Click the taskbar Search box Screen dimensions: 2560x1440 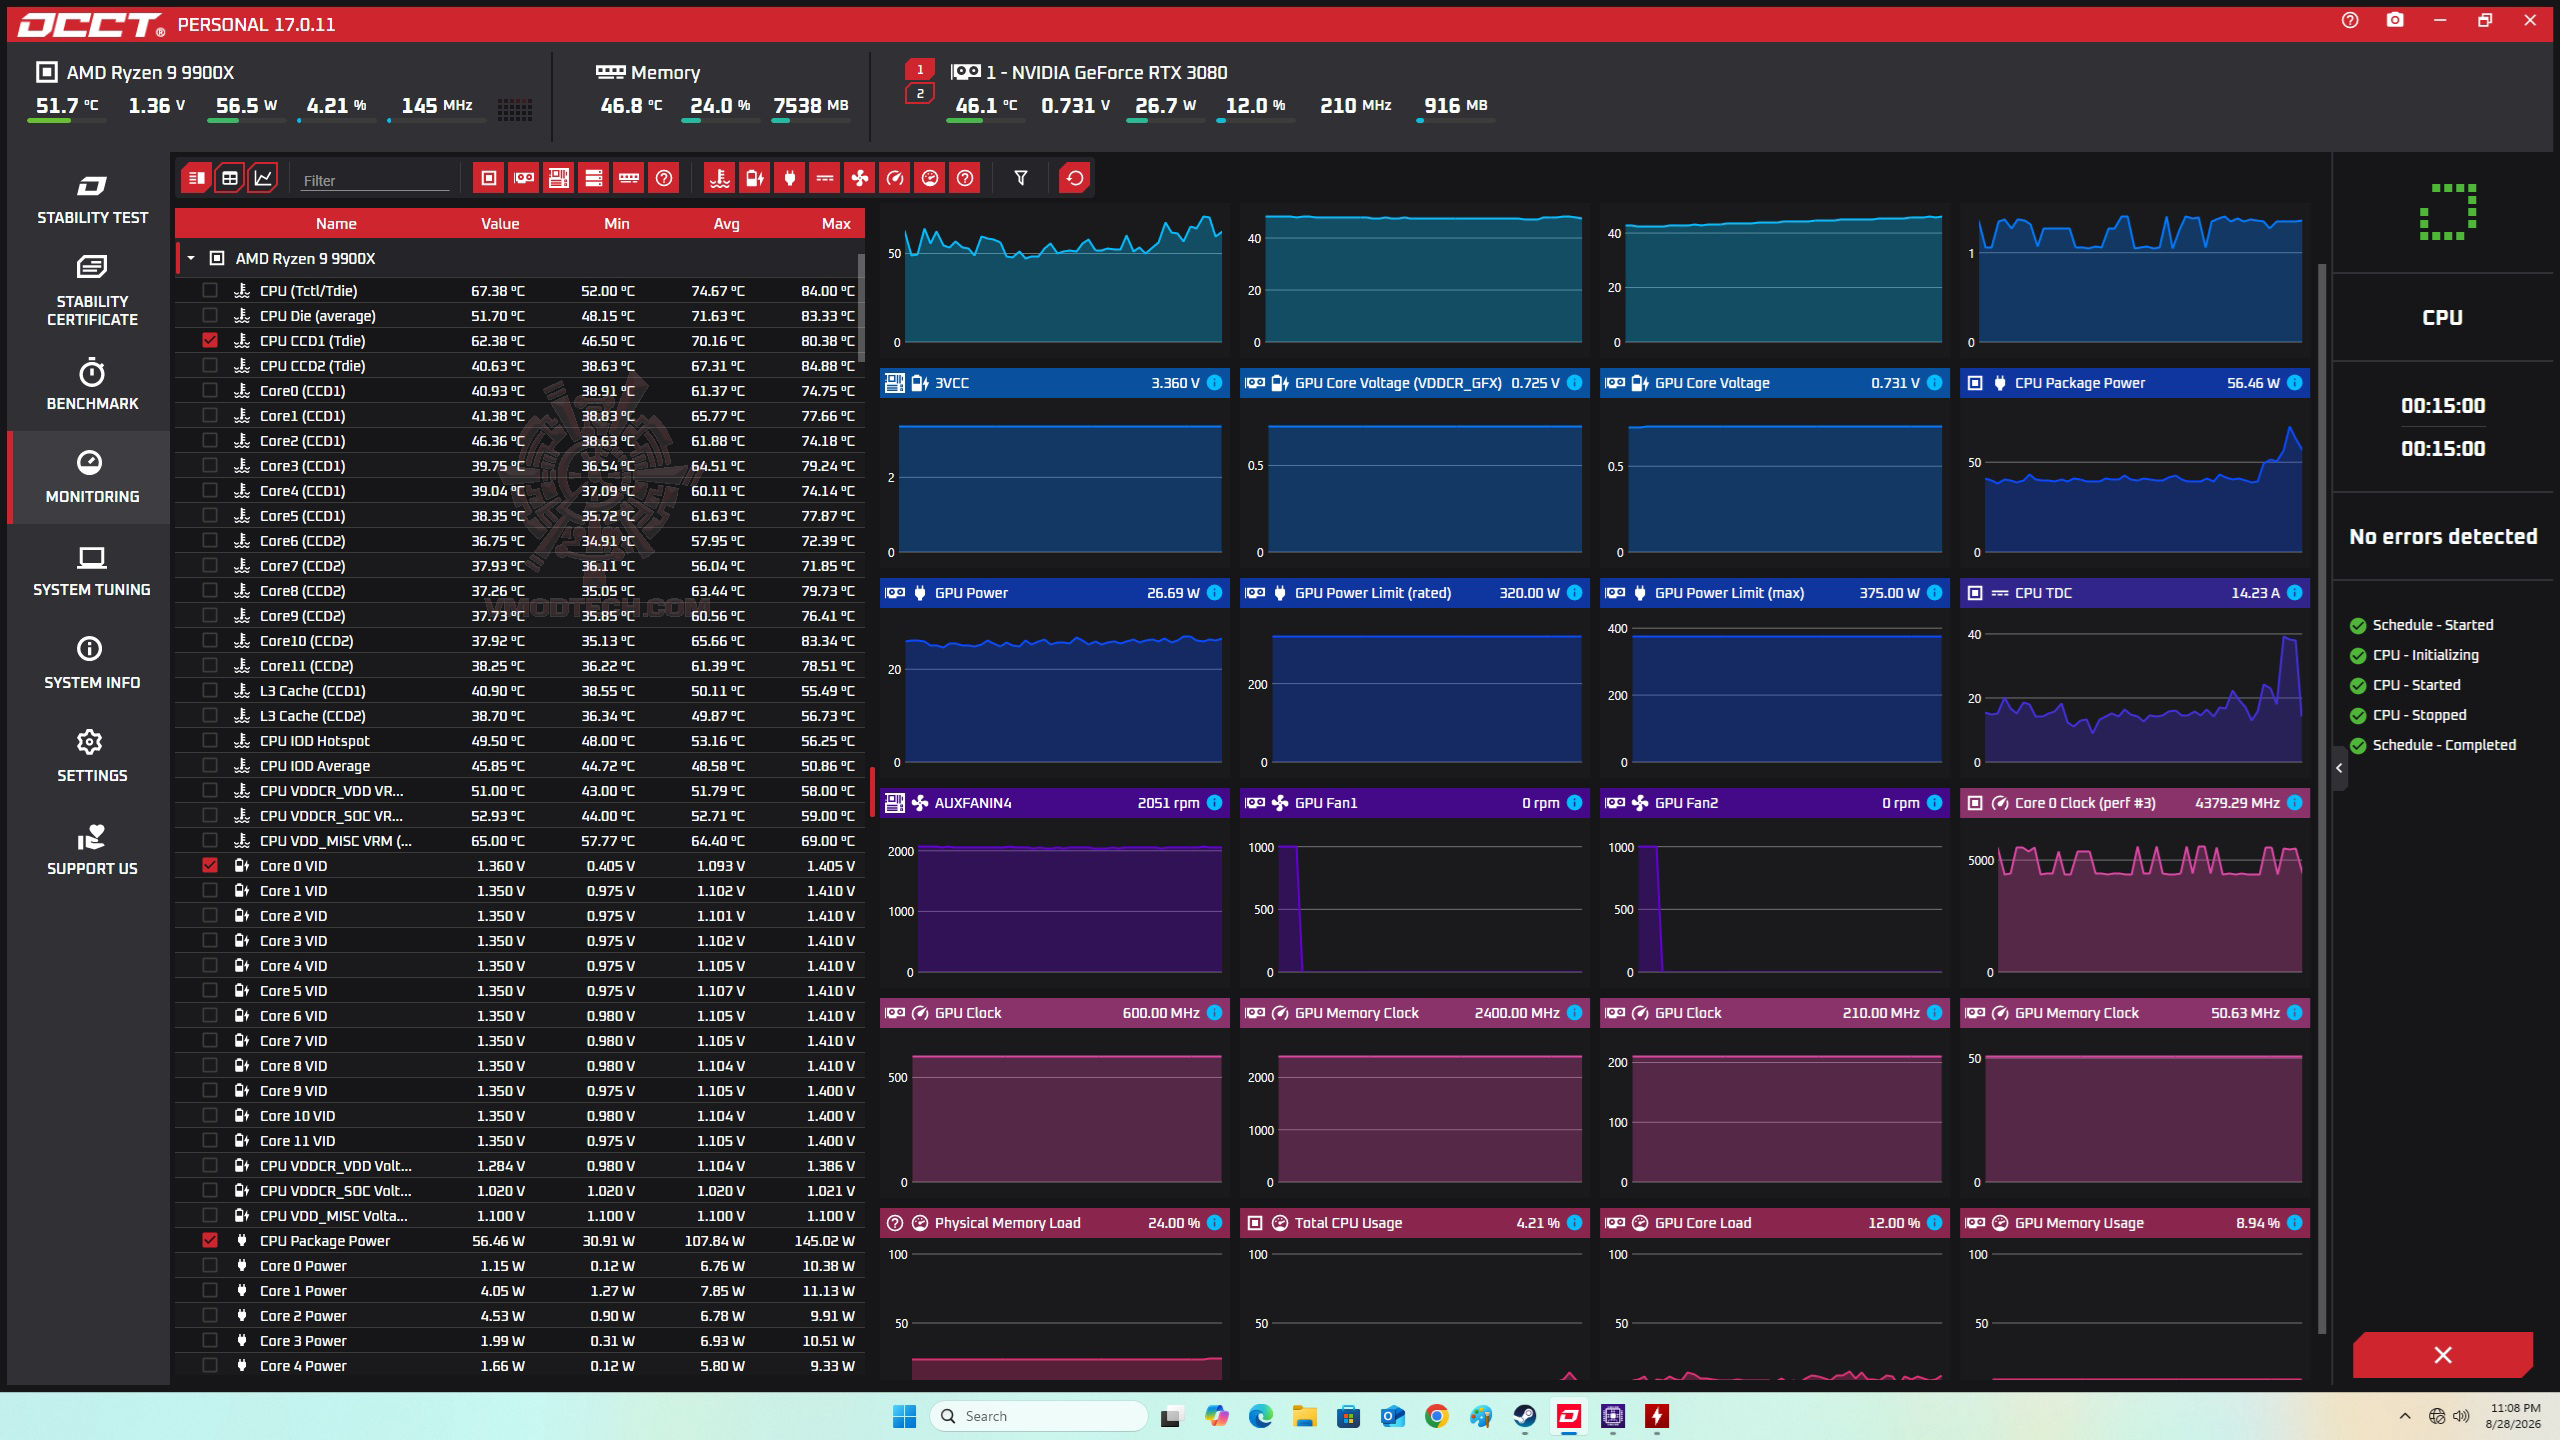pos(1039,1416)
